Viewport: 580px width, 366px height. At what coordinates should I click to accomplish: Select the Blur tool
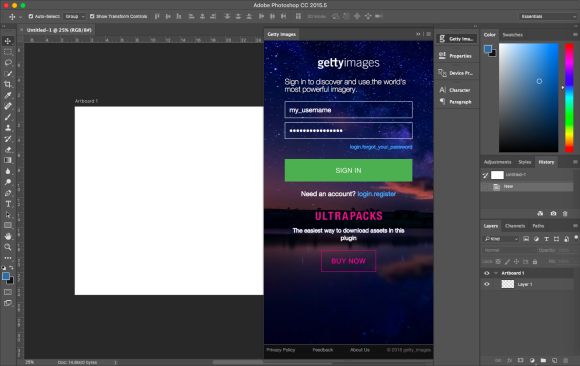click(x=8, y=171)
